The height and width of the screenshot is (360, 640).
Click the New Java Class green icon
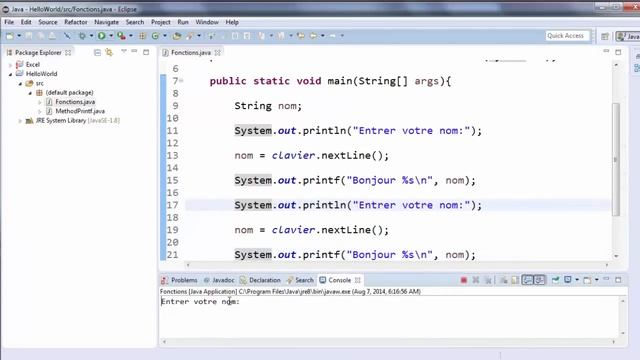click(x=155, y=36)
